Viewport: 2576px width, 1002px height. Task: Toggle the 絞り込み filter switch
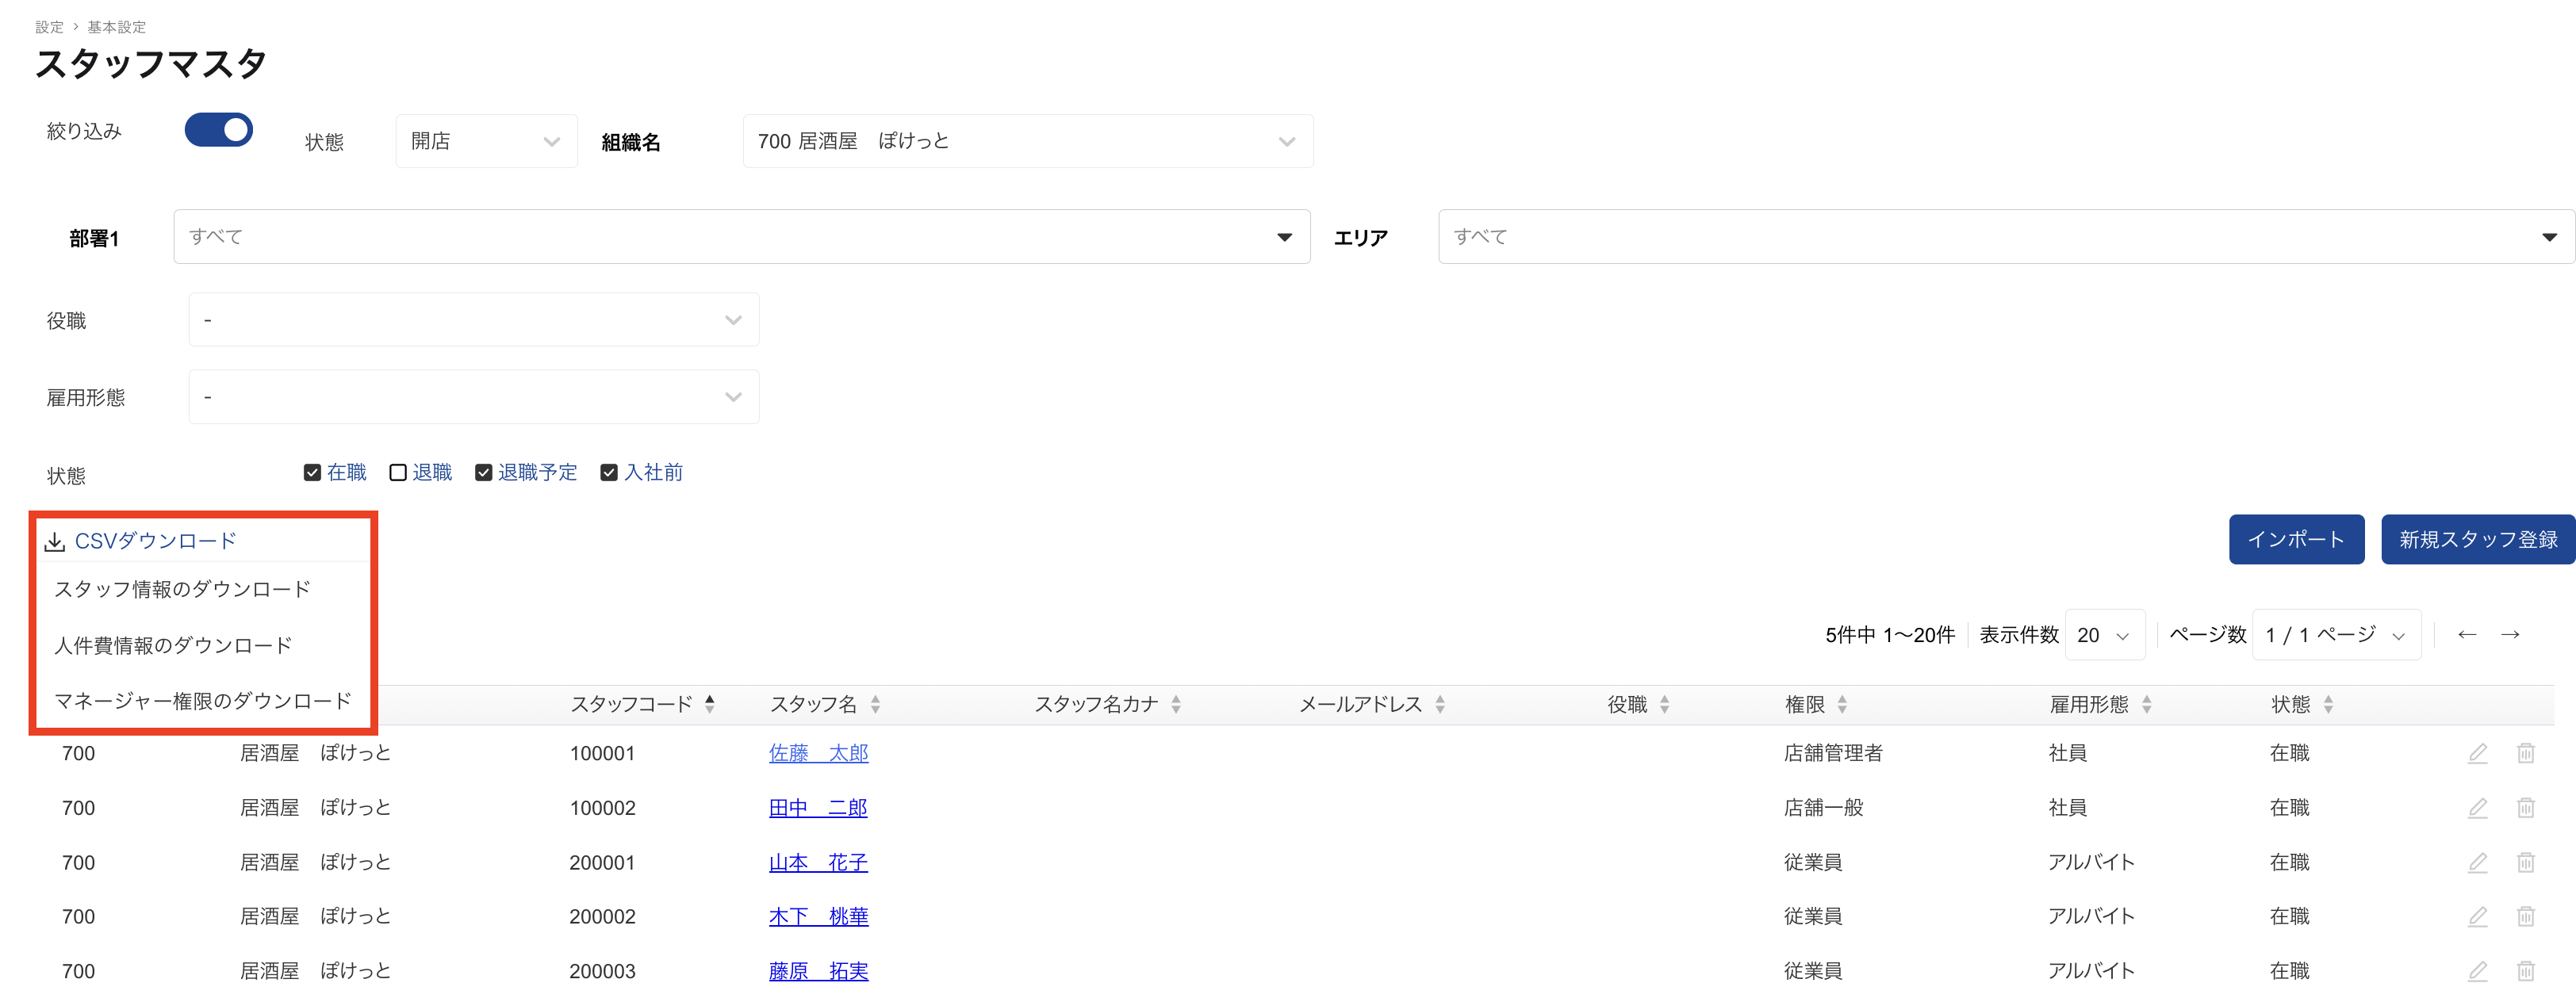[219, 130]
